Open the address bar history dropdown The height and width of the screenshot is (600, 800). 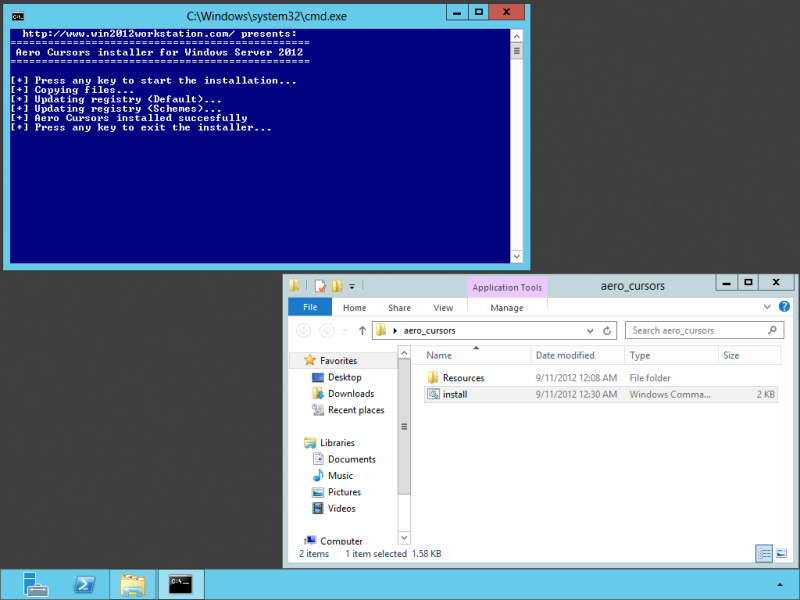590,331
